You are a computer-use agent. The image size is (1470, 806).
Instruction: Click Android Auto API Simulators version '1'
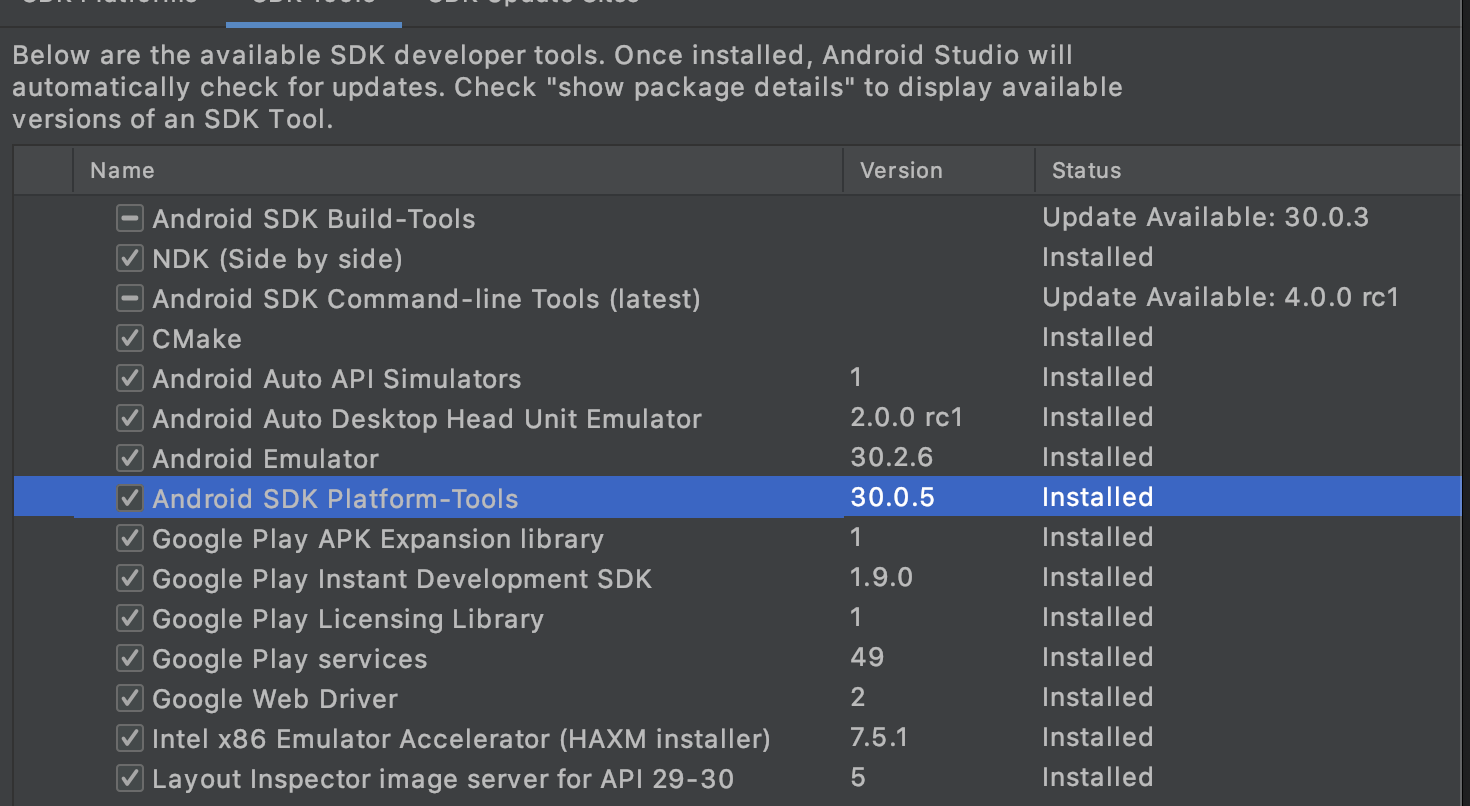click(856, 377)
